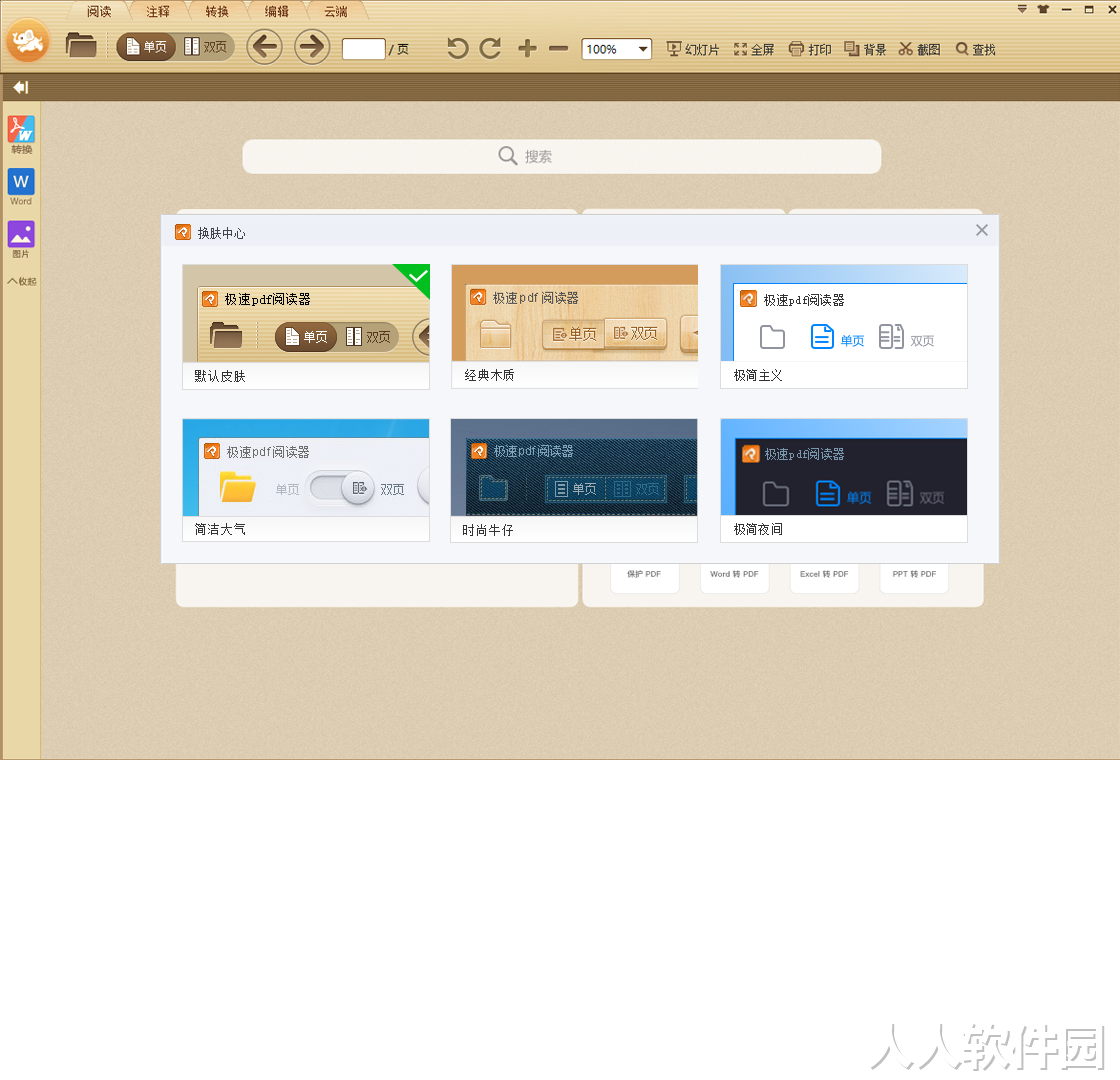Click the page number input box
The height and width of the screenshot is (1080, 1120).
click(x=364, y=49)
